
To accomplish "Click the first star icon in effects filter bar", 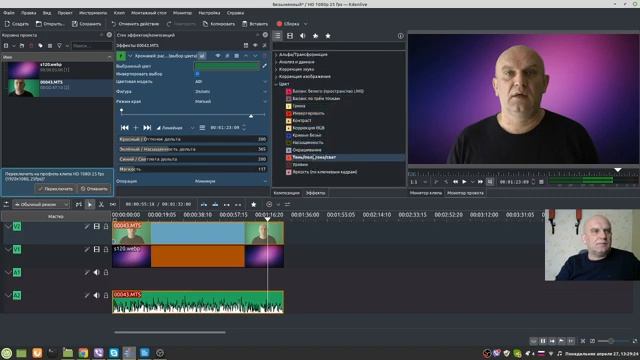I will coord(315,36).
